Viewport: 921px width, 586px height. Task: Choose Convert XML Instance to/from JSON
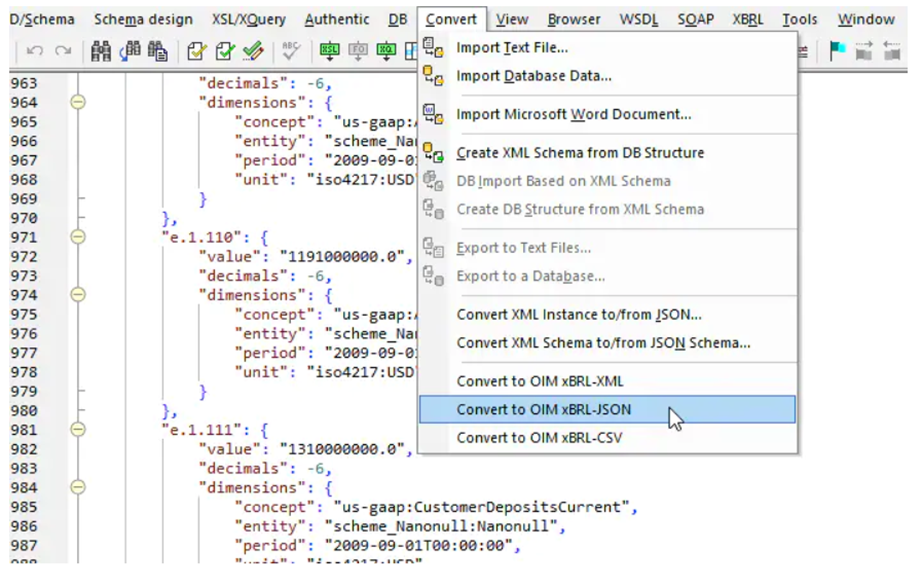[579, 314]
